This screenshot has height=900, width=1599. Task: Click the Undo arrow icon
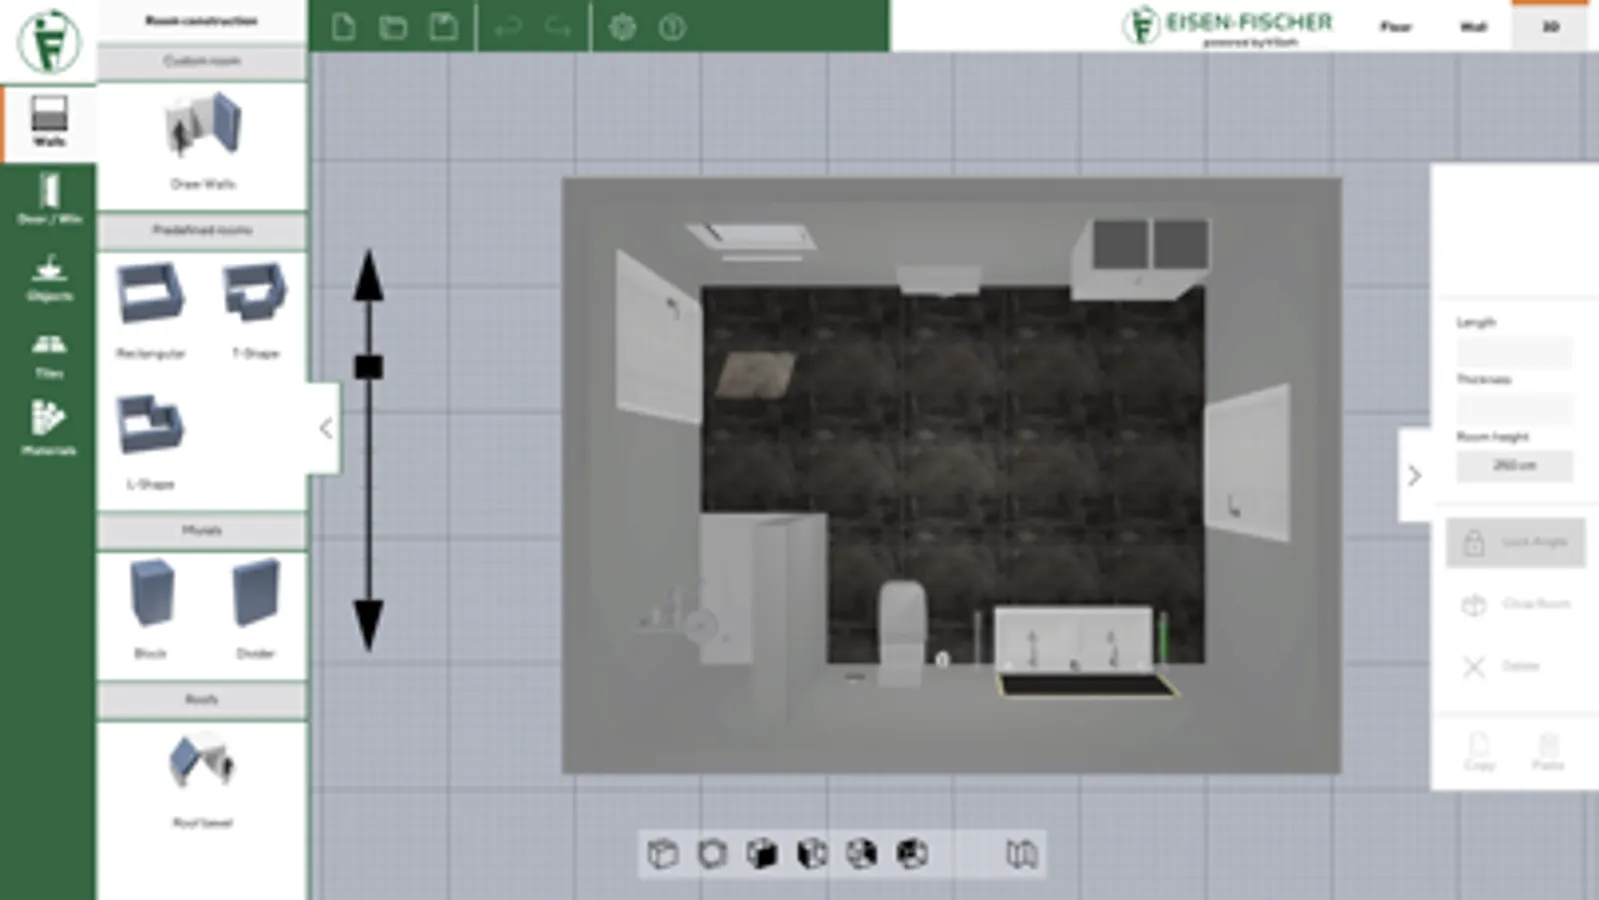pos(508,27)
